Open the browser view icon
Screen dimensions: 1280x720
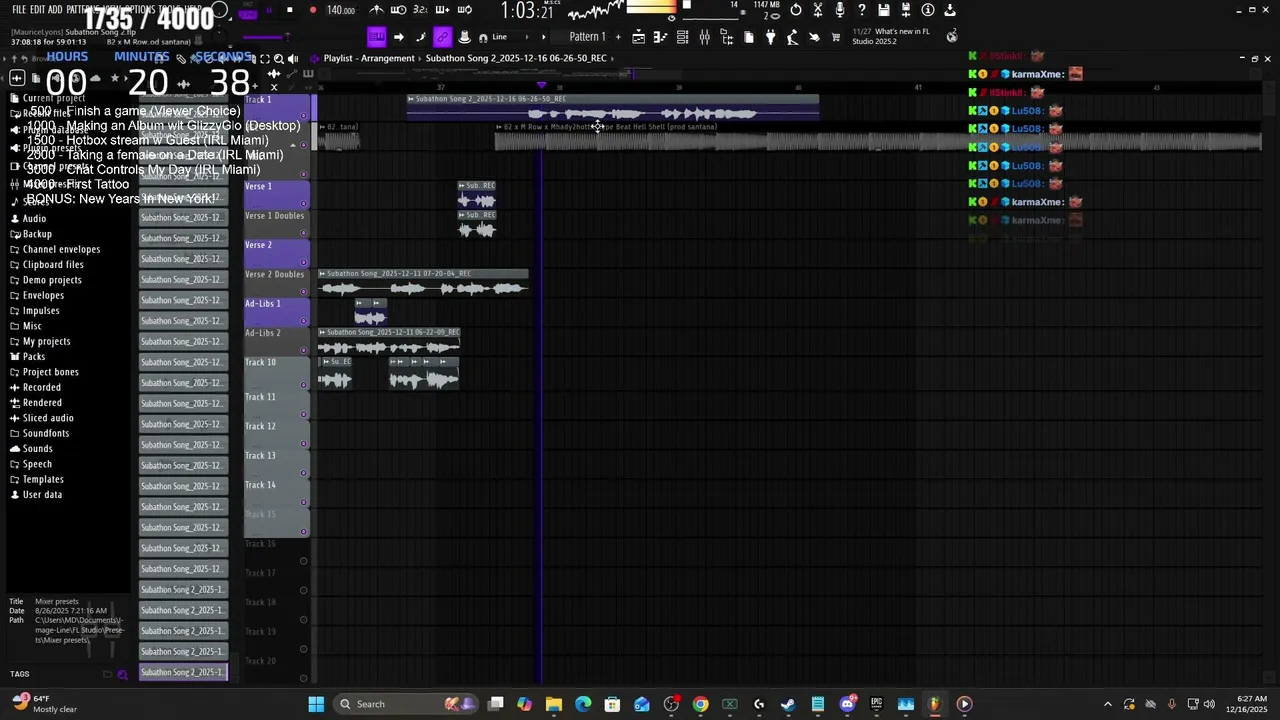[727, 37]
